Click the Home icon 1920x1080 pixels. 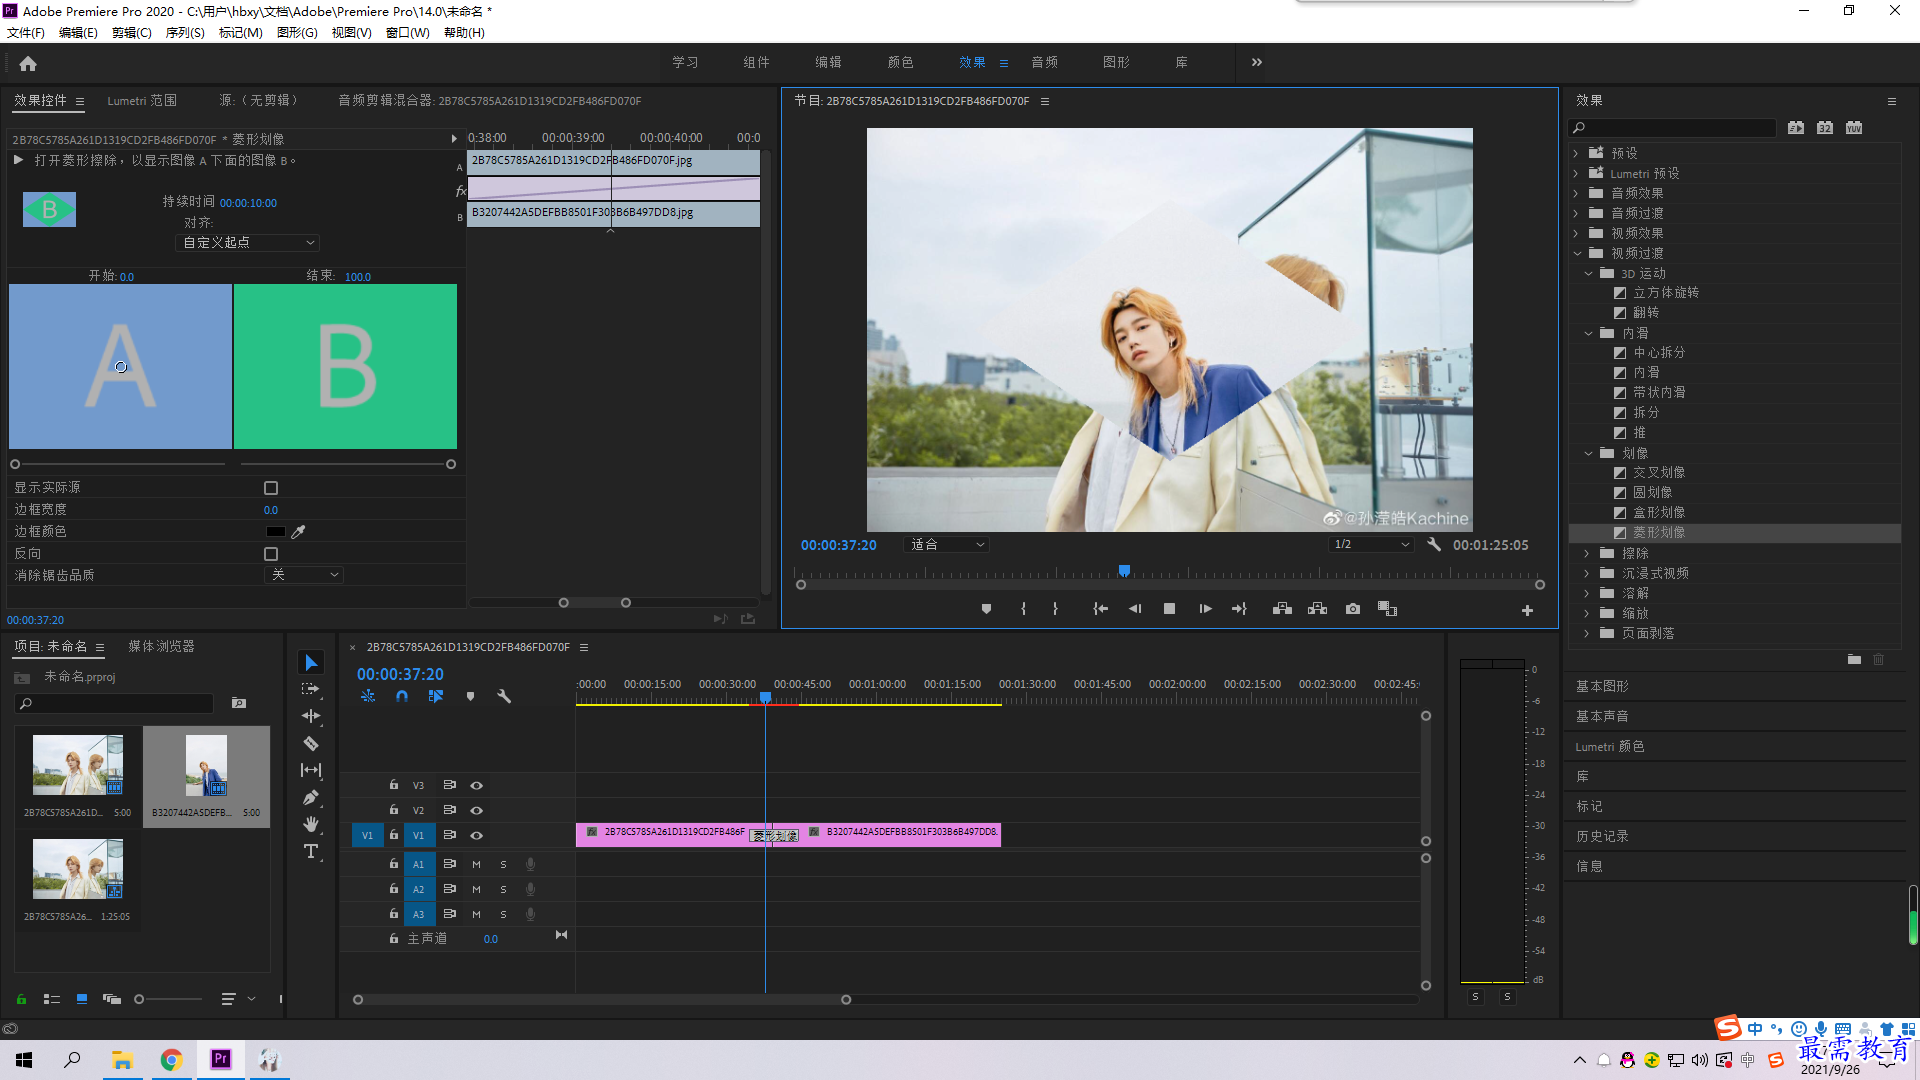pos(28,63)
